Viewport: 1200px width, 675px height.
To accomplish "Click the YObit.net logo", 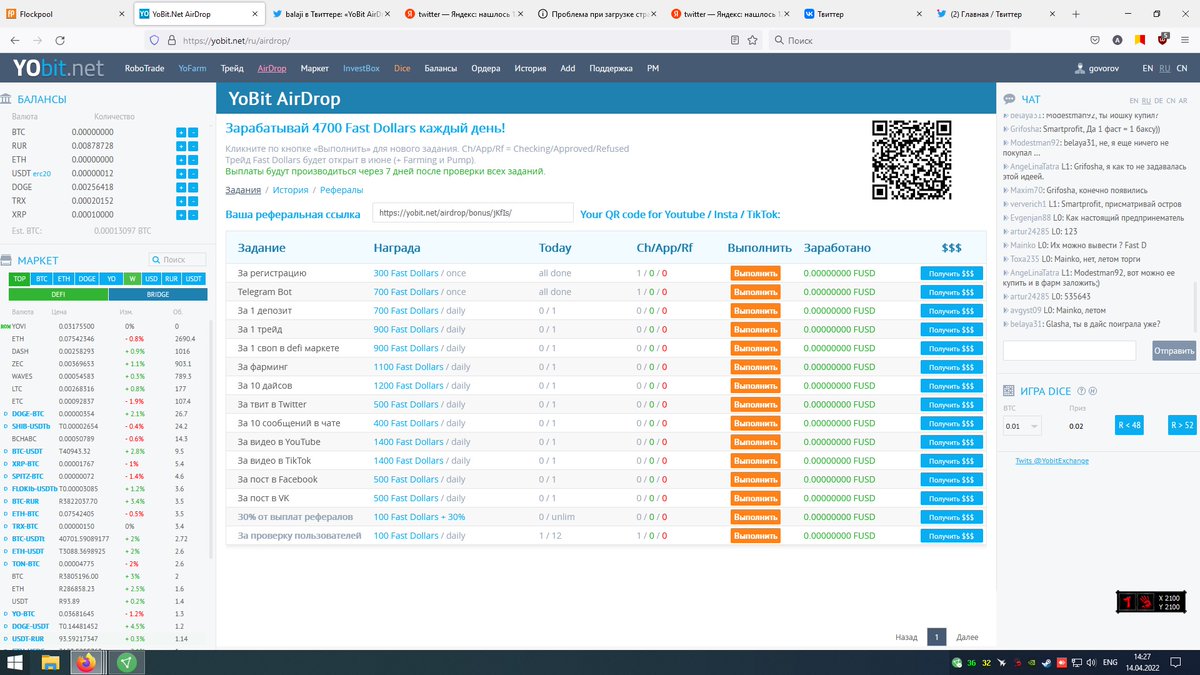I will (58, 68).
